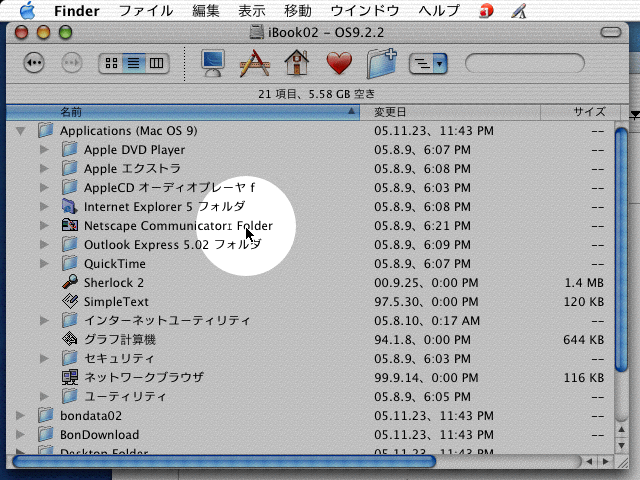Select the ネットワークブラウザ app icon
Image resolution: width=640 pixels, height=480 pixels.
(70, 378)
